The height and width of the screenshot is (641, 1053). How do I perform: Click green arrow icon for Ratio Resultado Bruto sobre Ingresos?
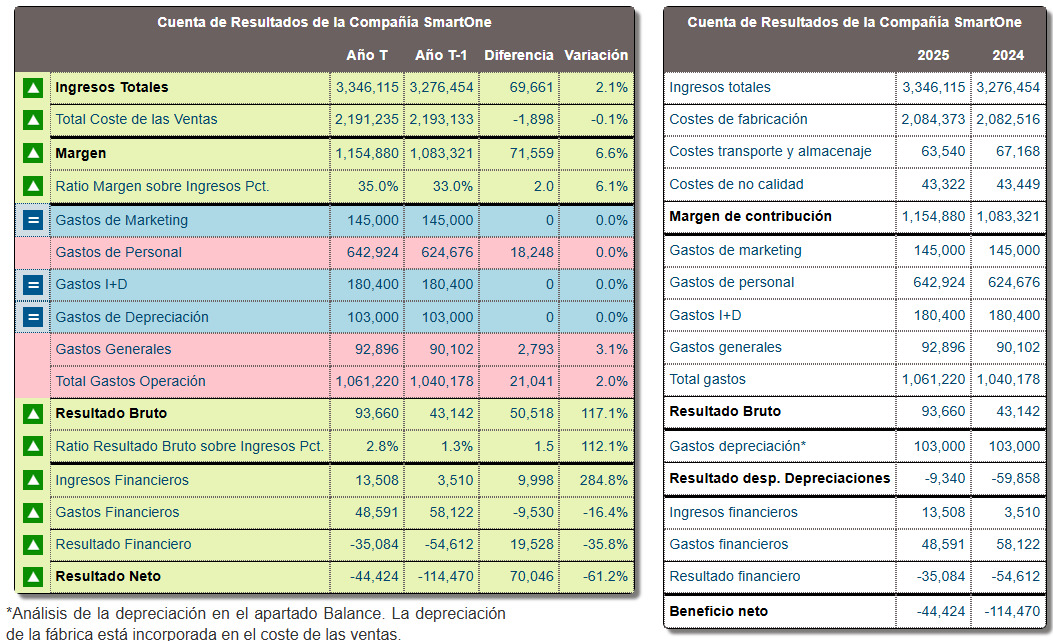pos(33,446)
